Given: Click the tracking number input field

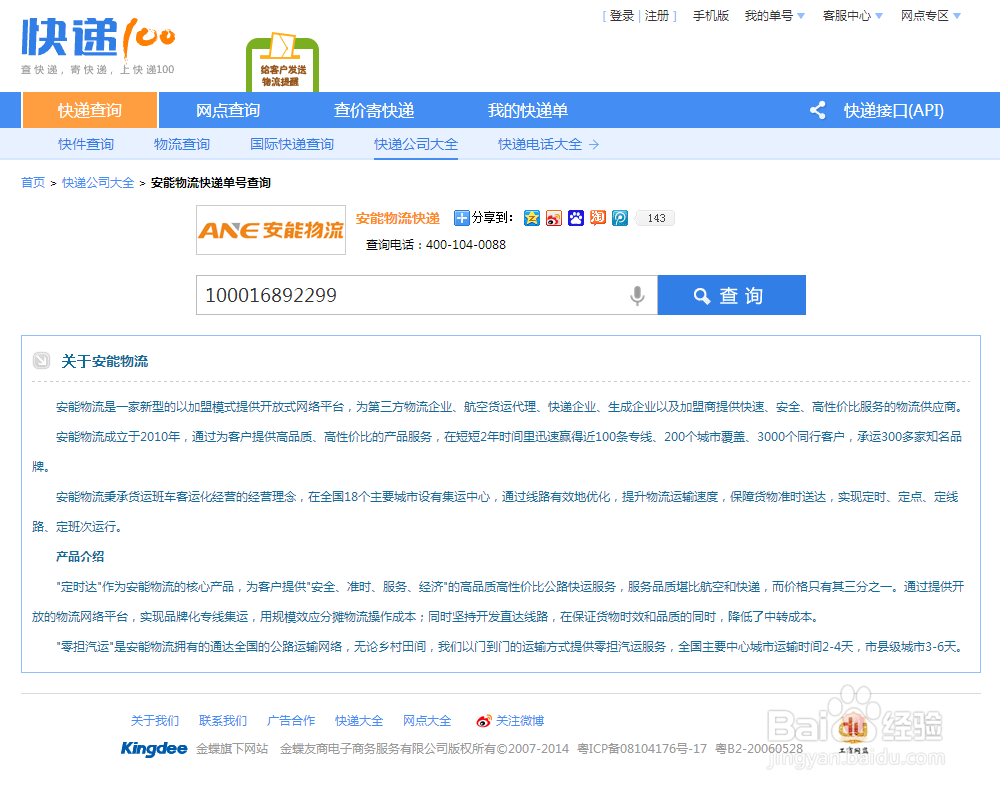Looking at the screenshot, I should pyautogui.click(x=427, y=295).
